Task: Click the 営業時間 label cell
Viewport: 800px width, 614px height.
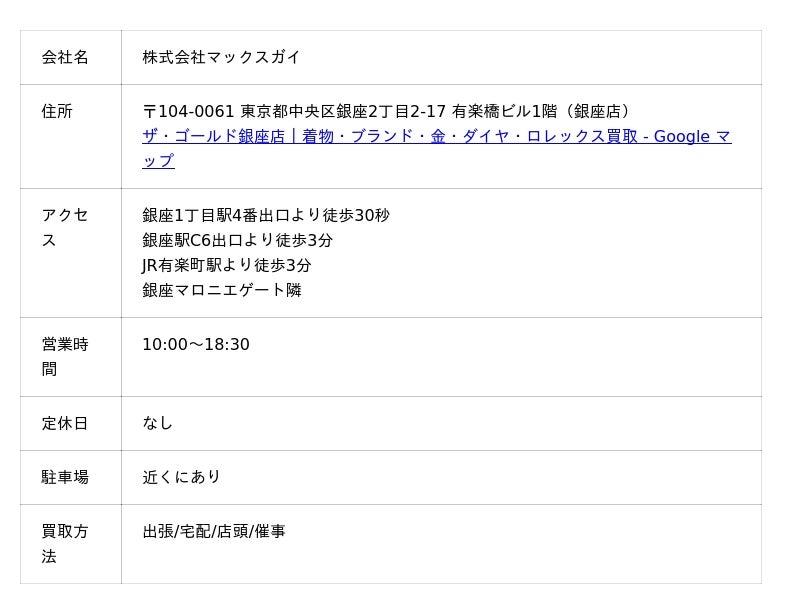Action: point(71,357)
